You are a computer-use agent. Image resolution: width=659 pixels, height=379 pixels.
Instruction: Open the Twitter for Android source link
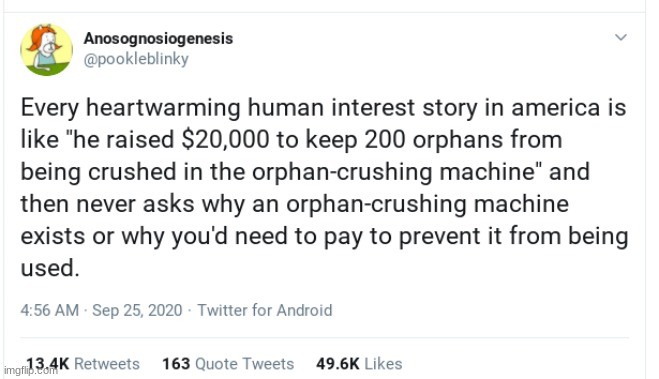(265, 311)
